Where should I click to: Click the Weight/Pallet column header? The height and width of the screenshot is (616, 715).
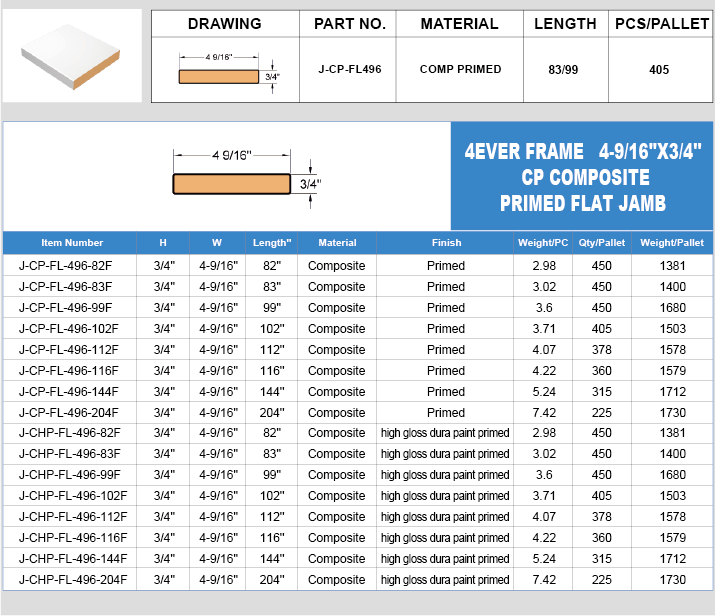[x=672, y=243]
